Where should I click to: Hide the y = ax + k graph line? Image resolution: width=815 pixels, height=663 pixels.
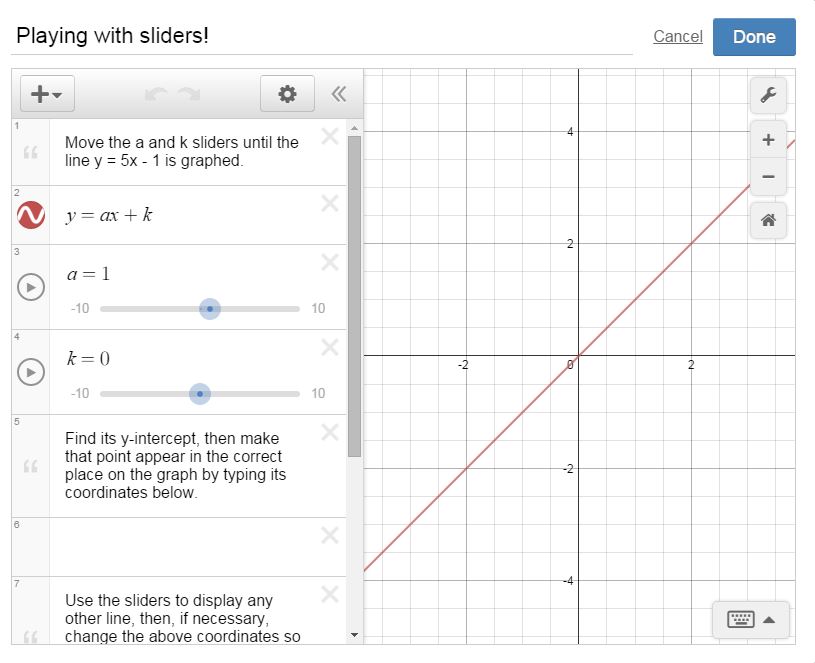[x=31, y=214]
